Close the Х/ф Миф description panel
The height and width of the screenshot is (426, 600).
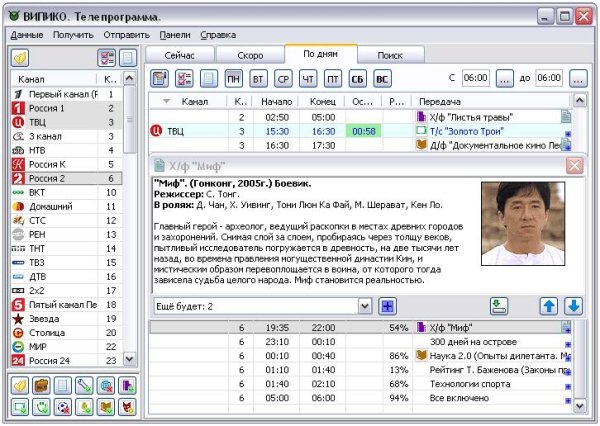[x=574, y=166]
